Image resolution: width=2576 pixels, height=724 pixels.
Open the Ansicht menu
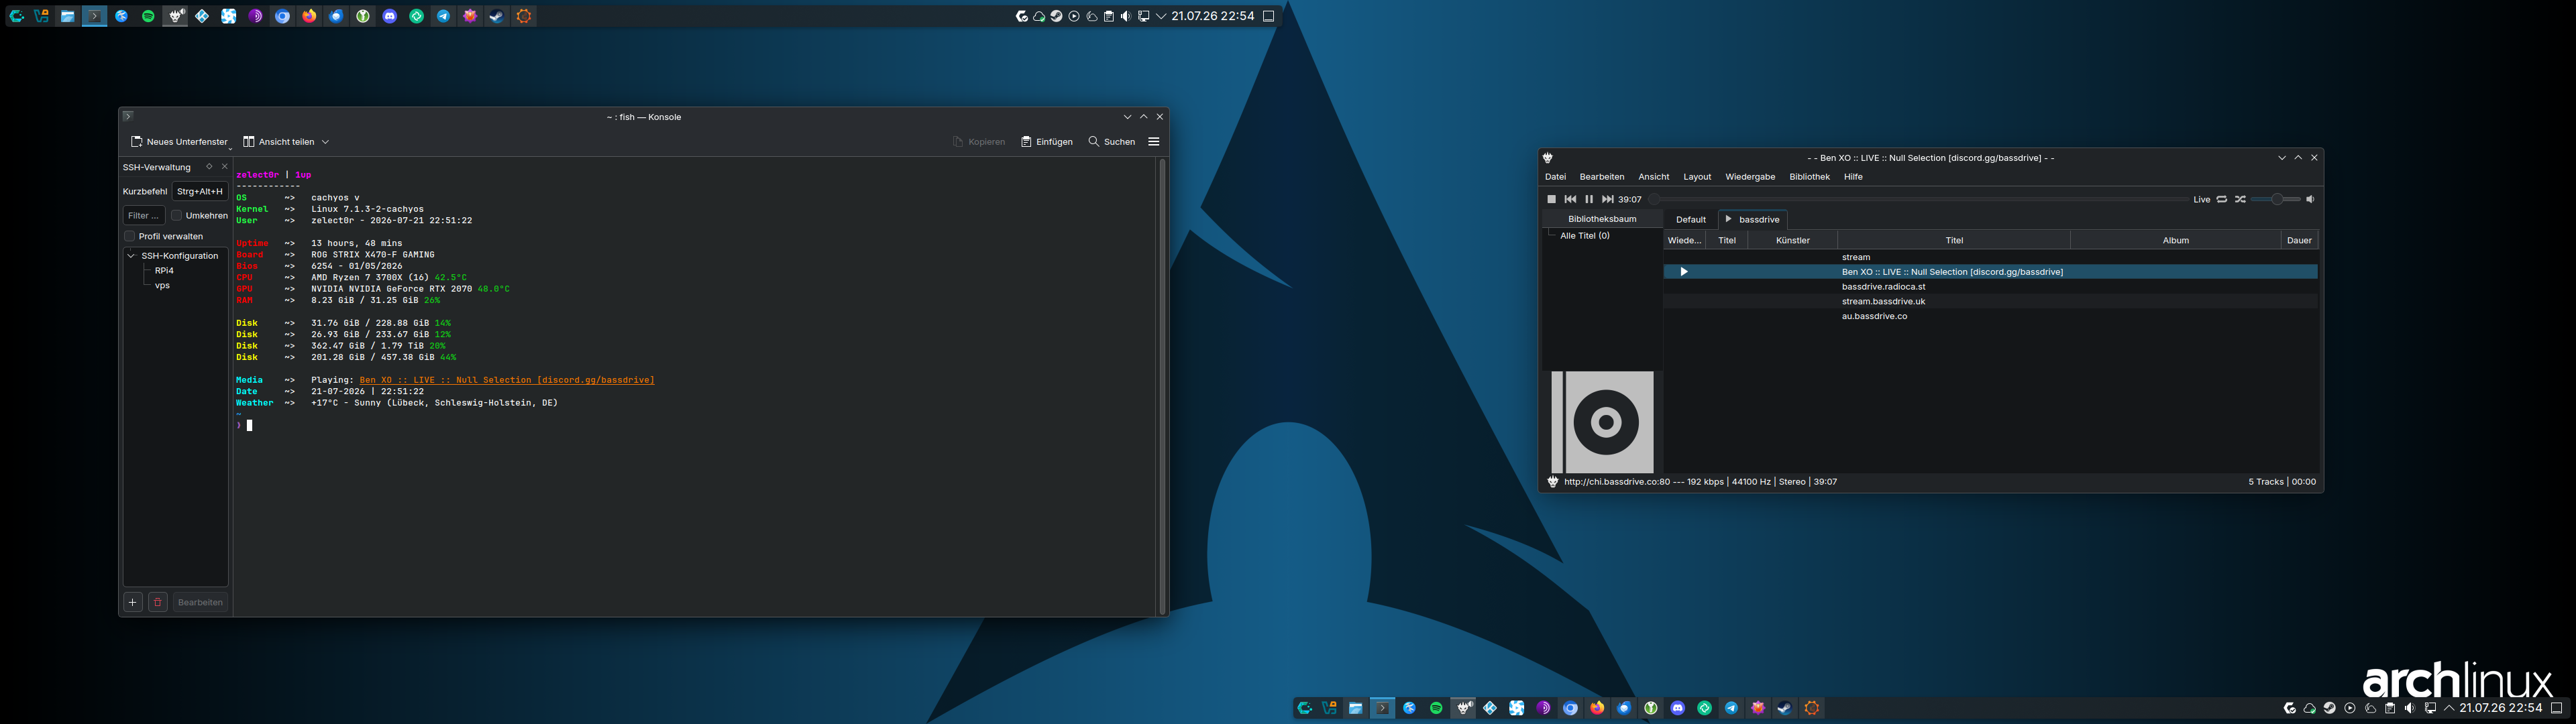pos(1653,177)
